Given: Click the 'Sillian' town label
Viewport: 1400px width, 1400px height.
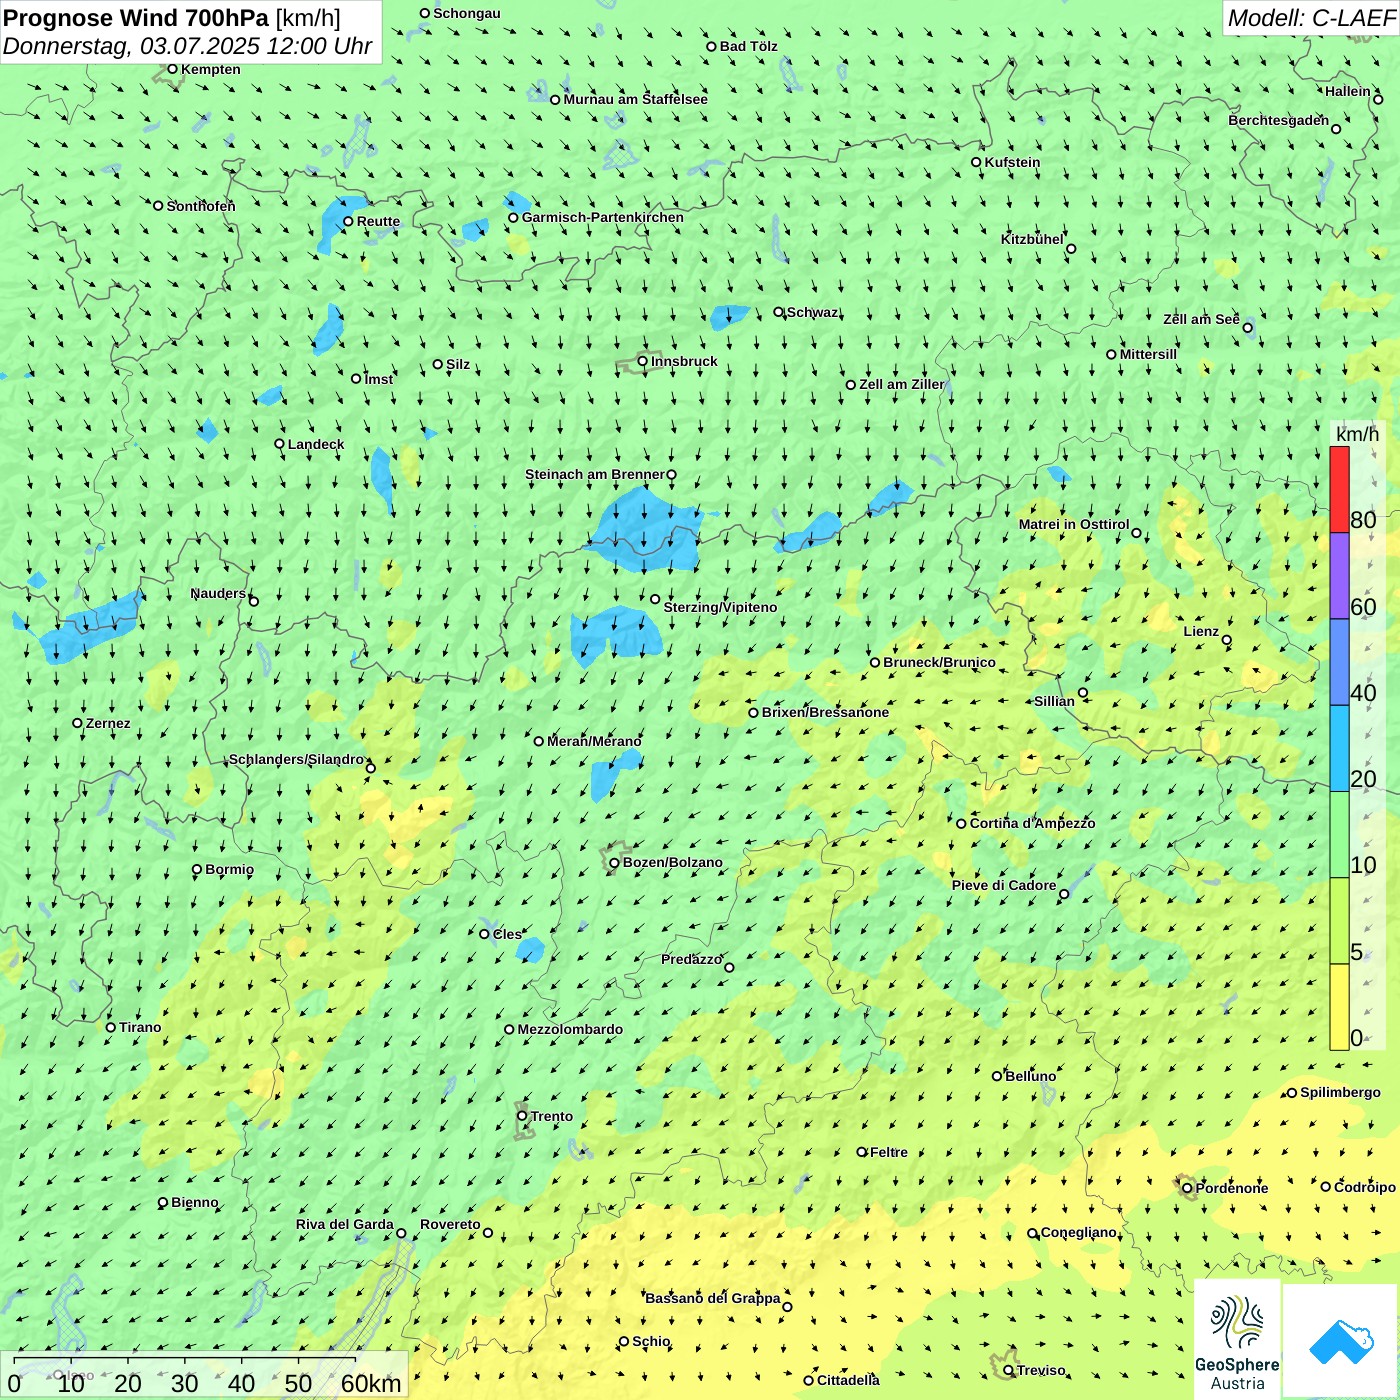Looking at the screenshot, I should click(1054, 701).
